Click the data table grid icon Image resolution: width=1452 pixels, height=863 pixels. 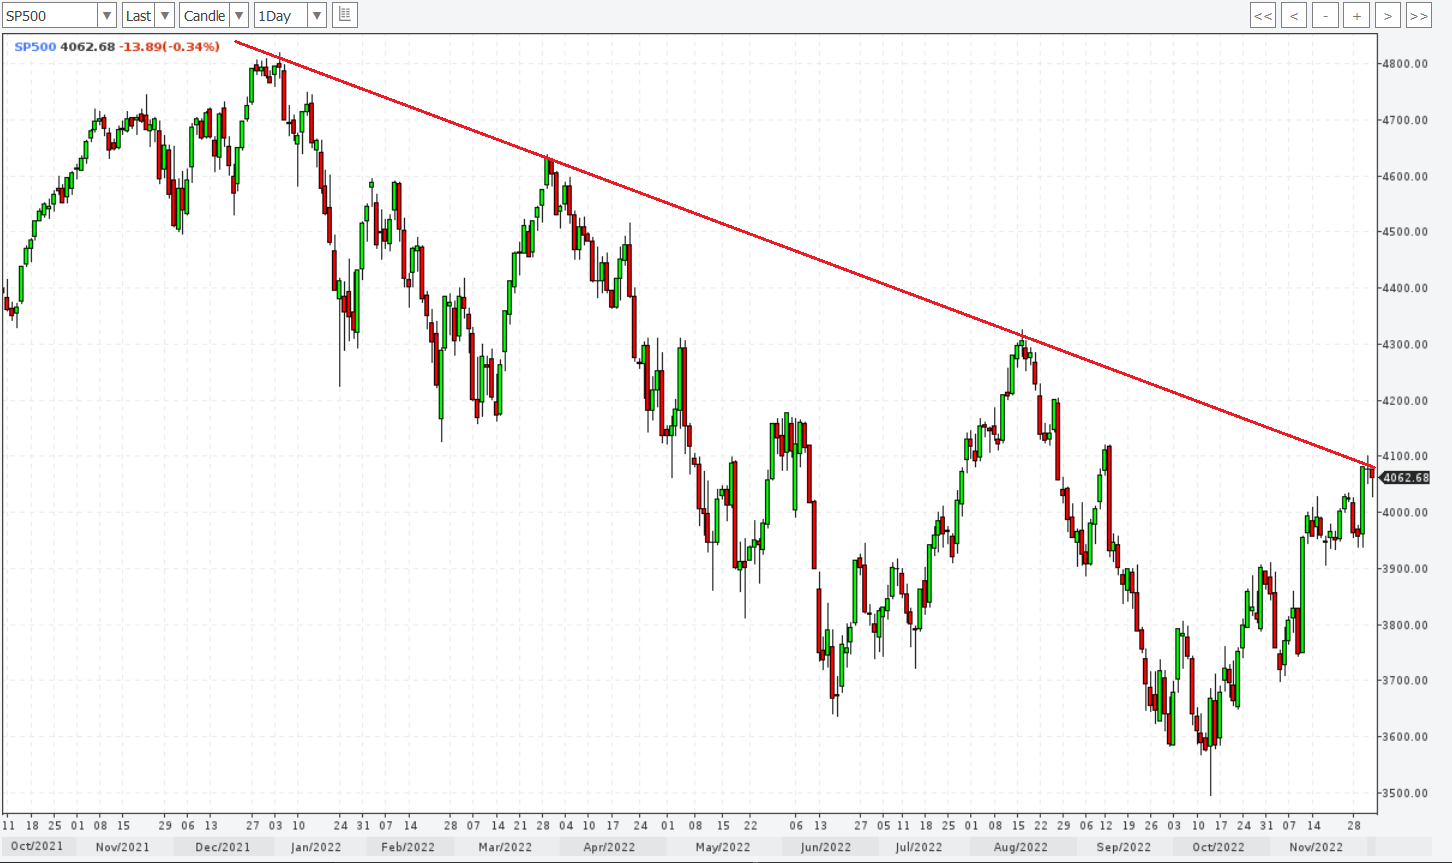344,15
